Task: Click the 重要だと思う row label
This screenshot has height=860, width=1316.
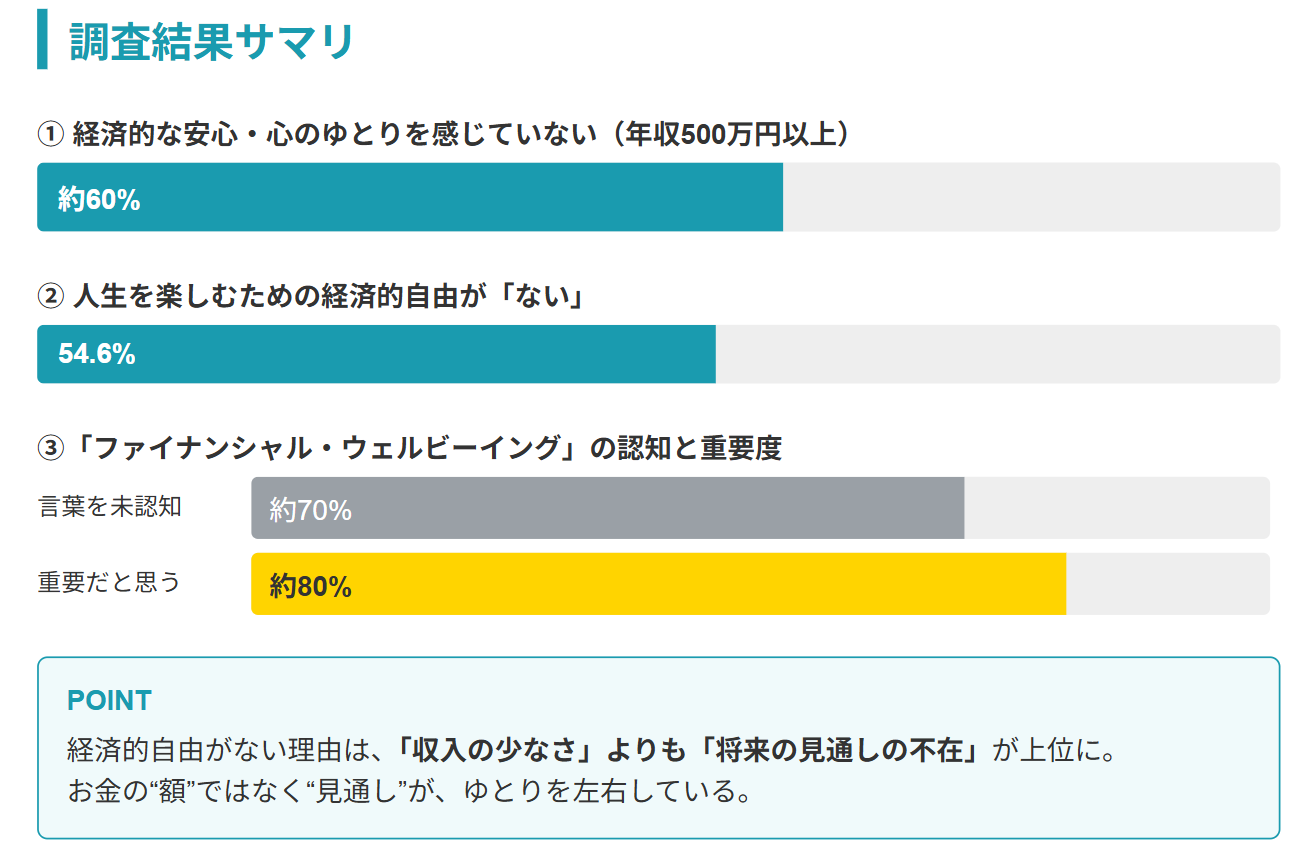Action: (x=110, y=582)
